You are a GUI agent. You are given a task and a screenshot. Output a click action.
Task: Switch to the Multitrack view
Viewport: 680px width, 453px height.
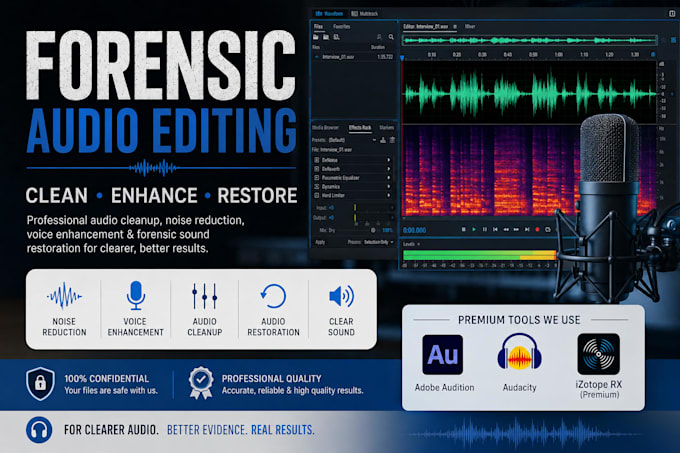pyautogui.click(x=365, y=14)
